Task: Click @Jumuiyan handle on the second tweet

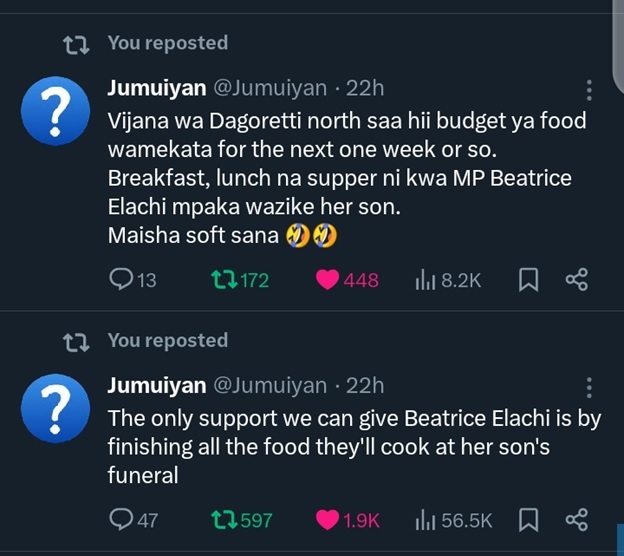Action: [269, 385]
